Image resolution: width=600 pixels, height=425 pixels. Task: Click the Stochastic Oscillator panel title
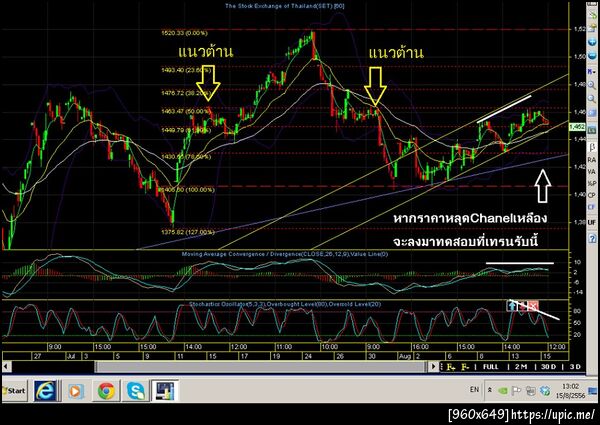[285, 304]
